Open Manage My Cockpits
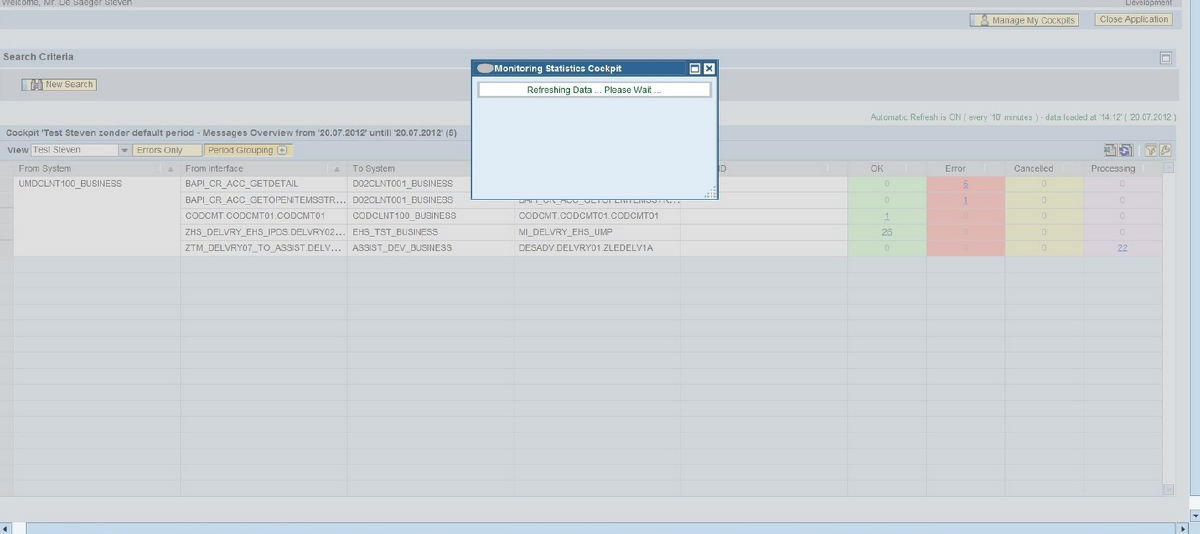The height and width of the screenshot is (534, 1200). point(1025,20)
